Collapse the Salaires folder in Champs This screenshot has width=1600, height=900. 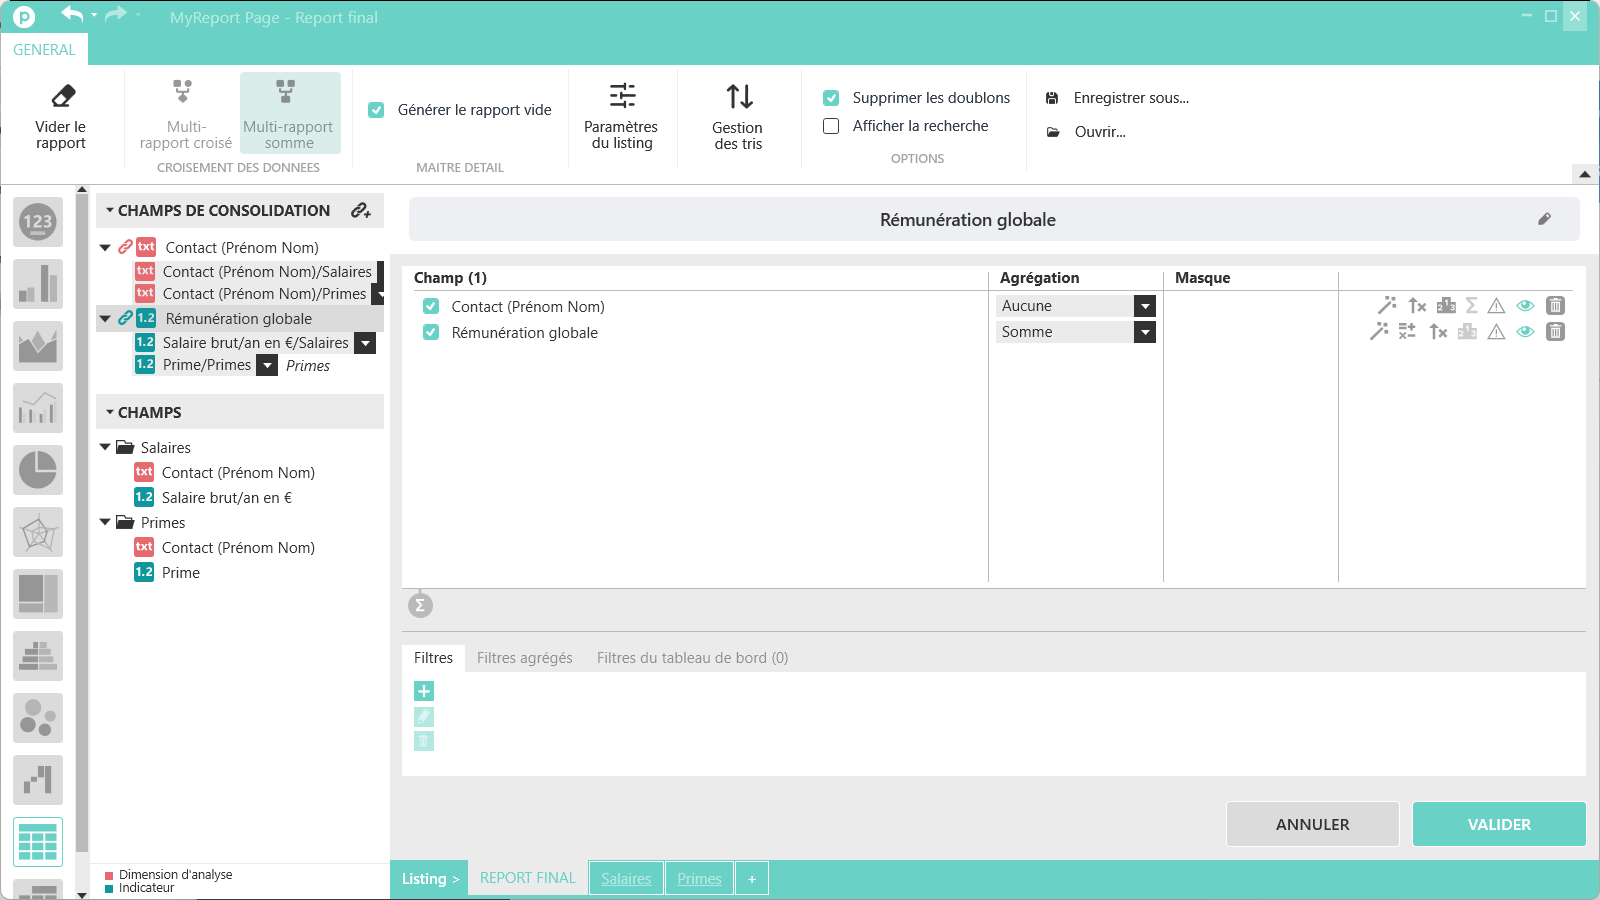tap(105, 447)
